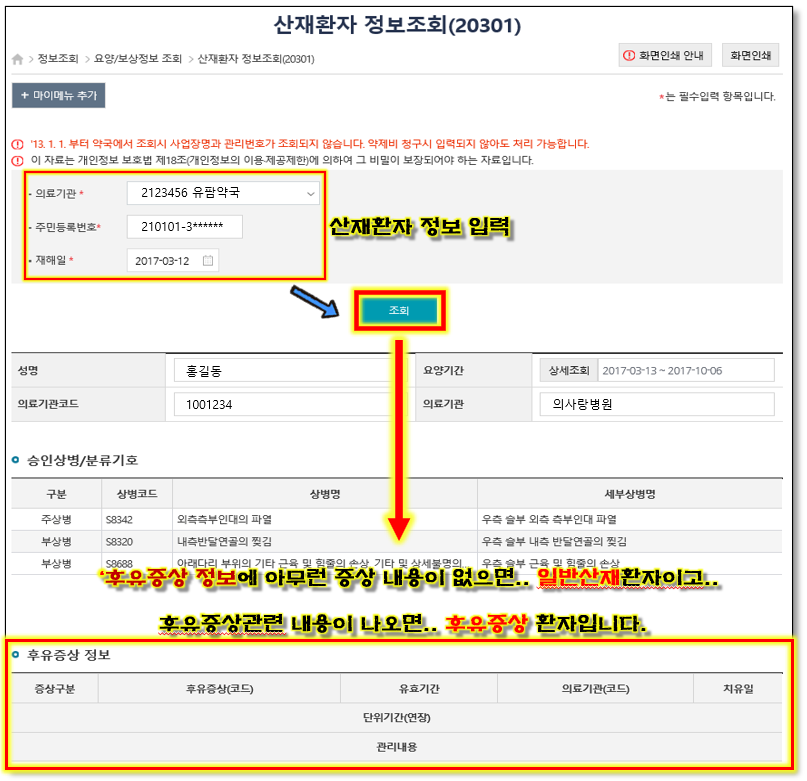Select 산재환자 정보조회(20301) breadcrumb item
Image resolution: width=807 pixels, height=781 pixels.
coord(256,59)
